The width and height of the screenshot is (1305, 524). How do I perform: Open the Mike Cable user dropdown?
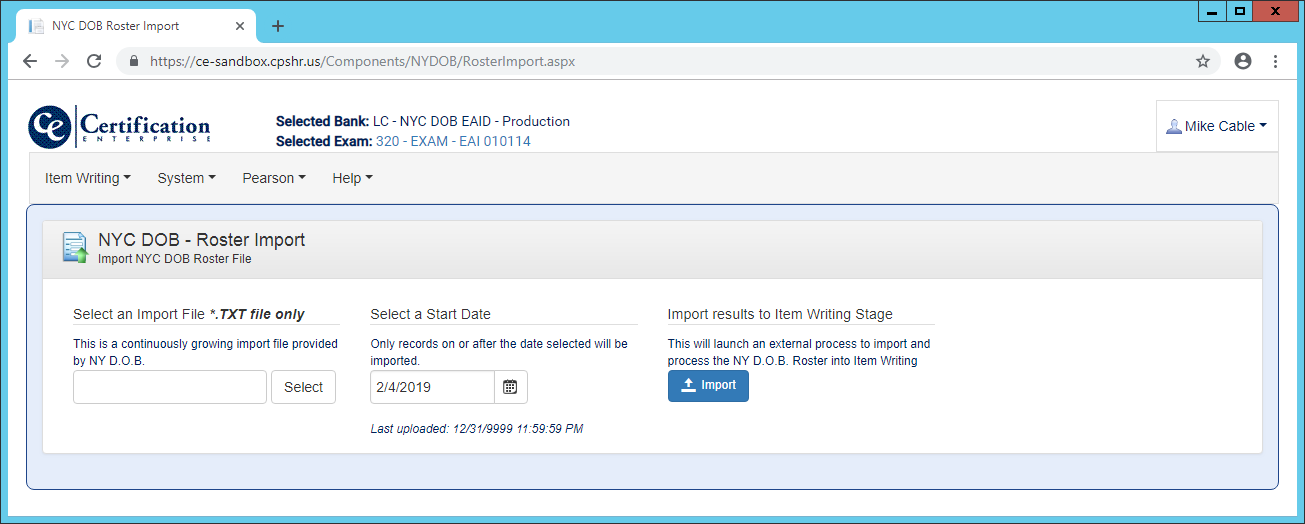(1217, 127)
